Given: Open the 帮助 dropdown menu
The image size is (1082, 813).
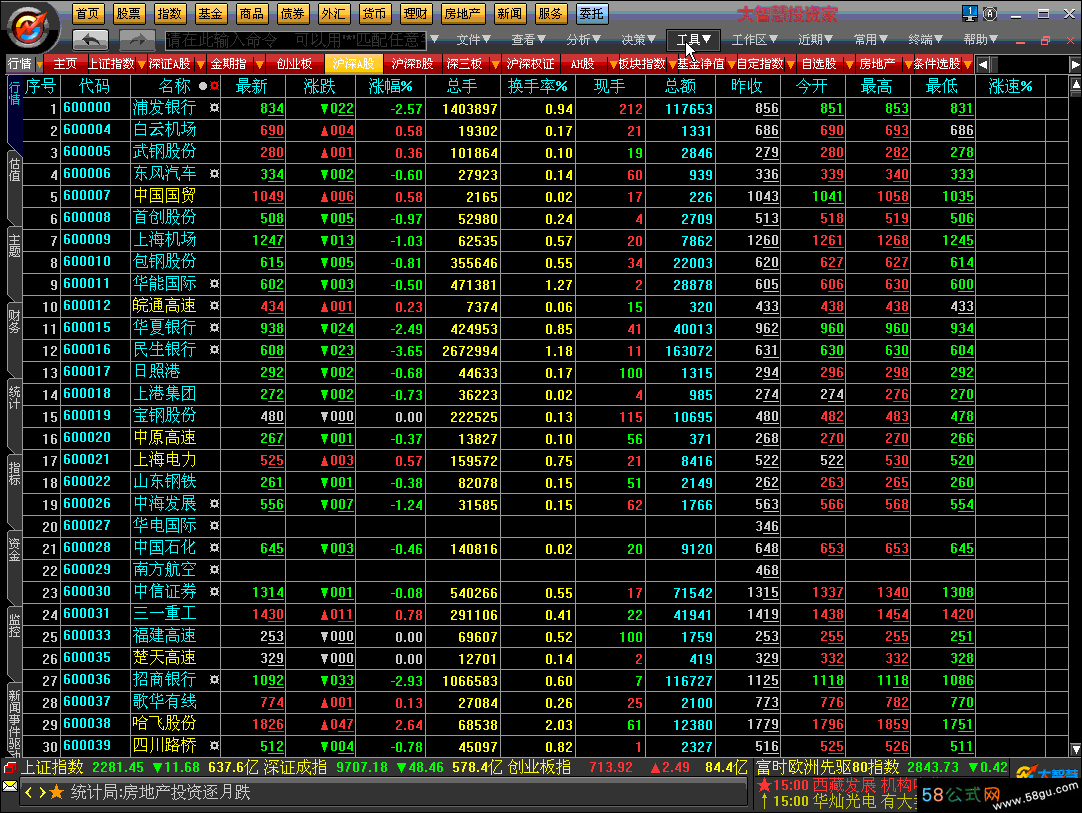Looking at the screenshot, I should 981,40.
